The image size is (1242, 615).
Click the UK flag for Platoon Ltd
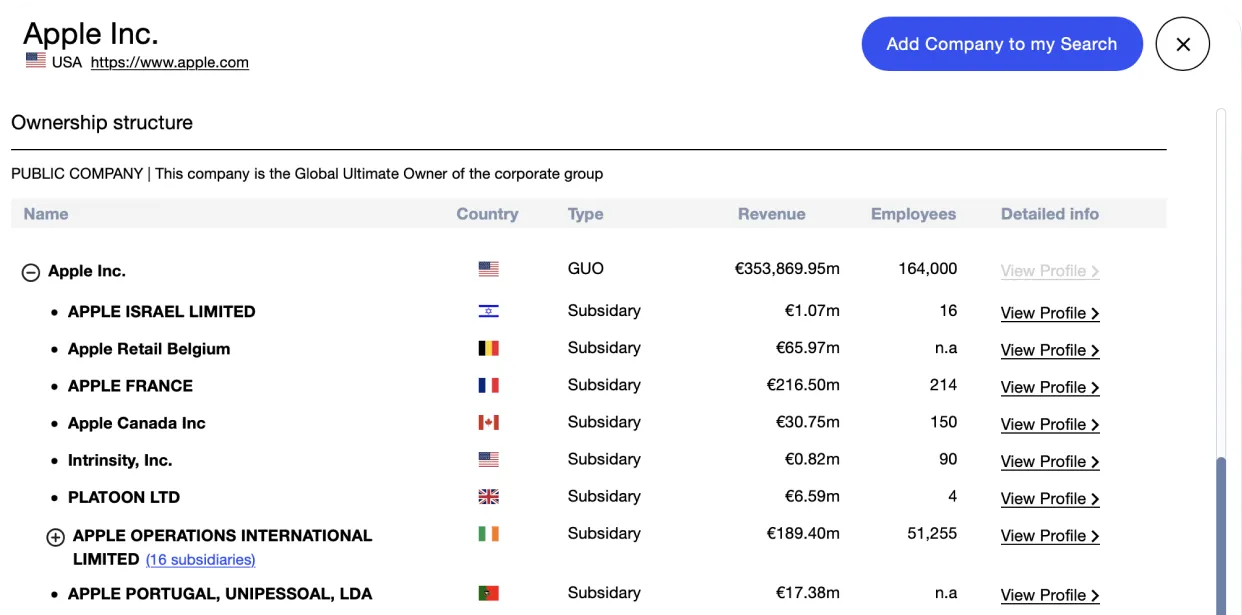[x=488, y=496]
